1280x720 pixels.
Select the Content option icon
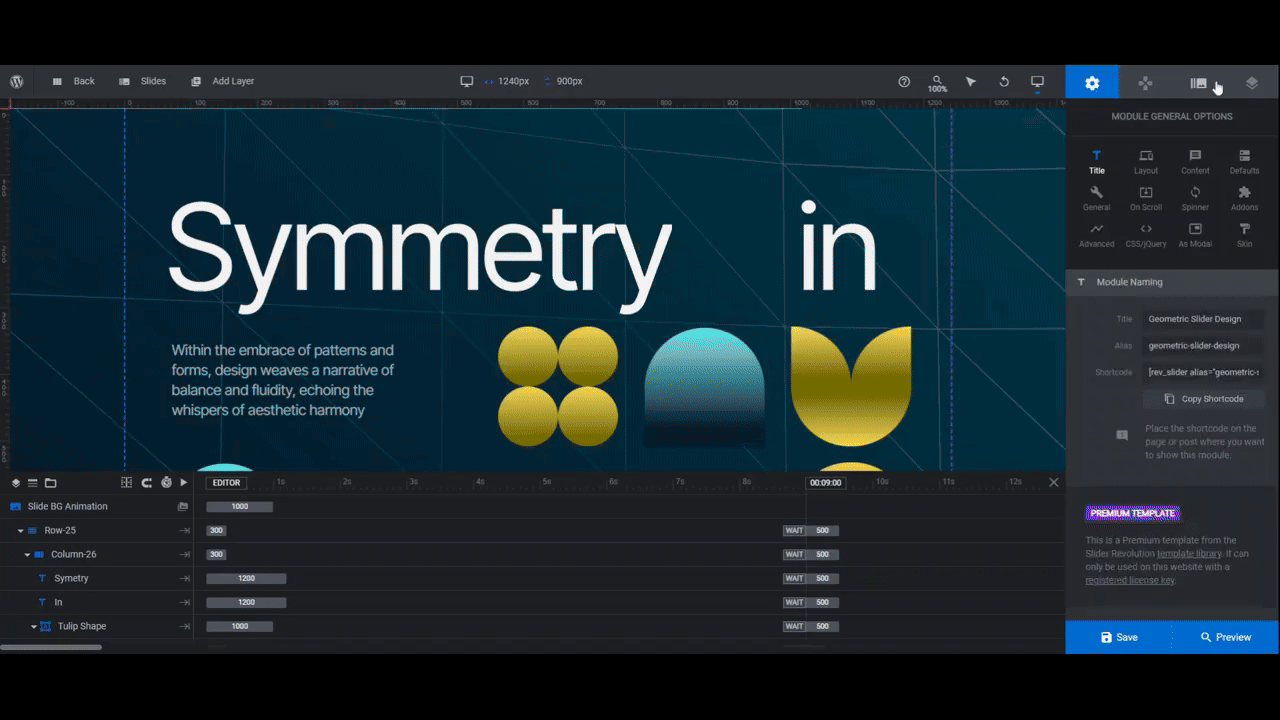pyautogui.click(x=1195, y=162)
